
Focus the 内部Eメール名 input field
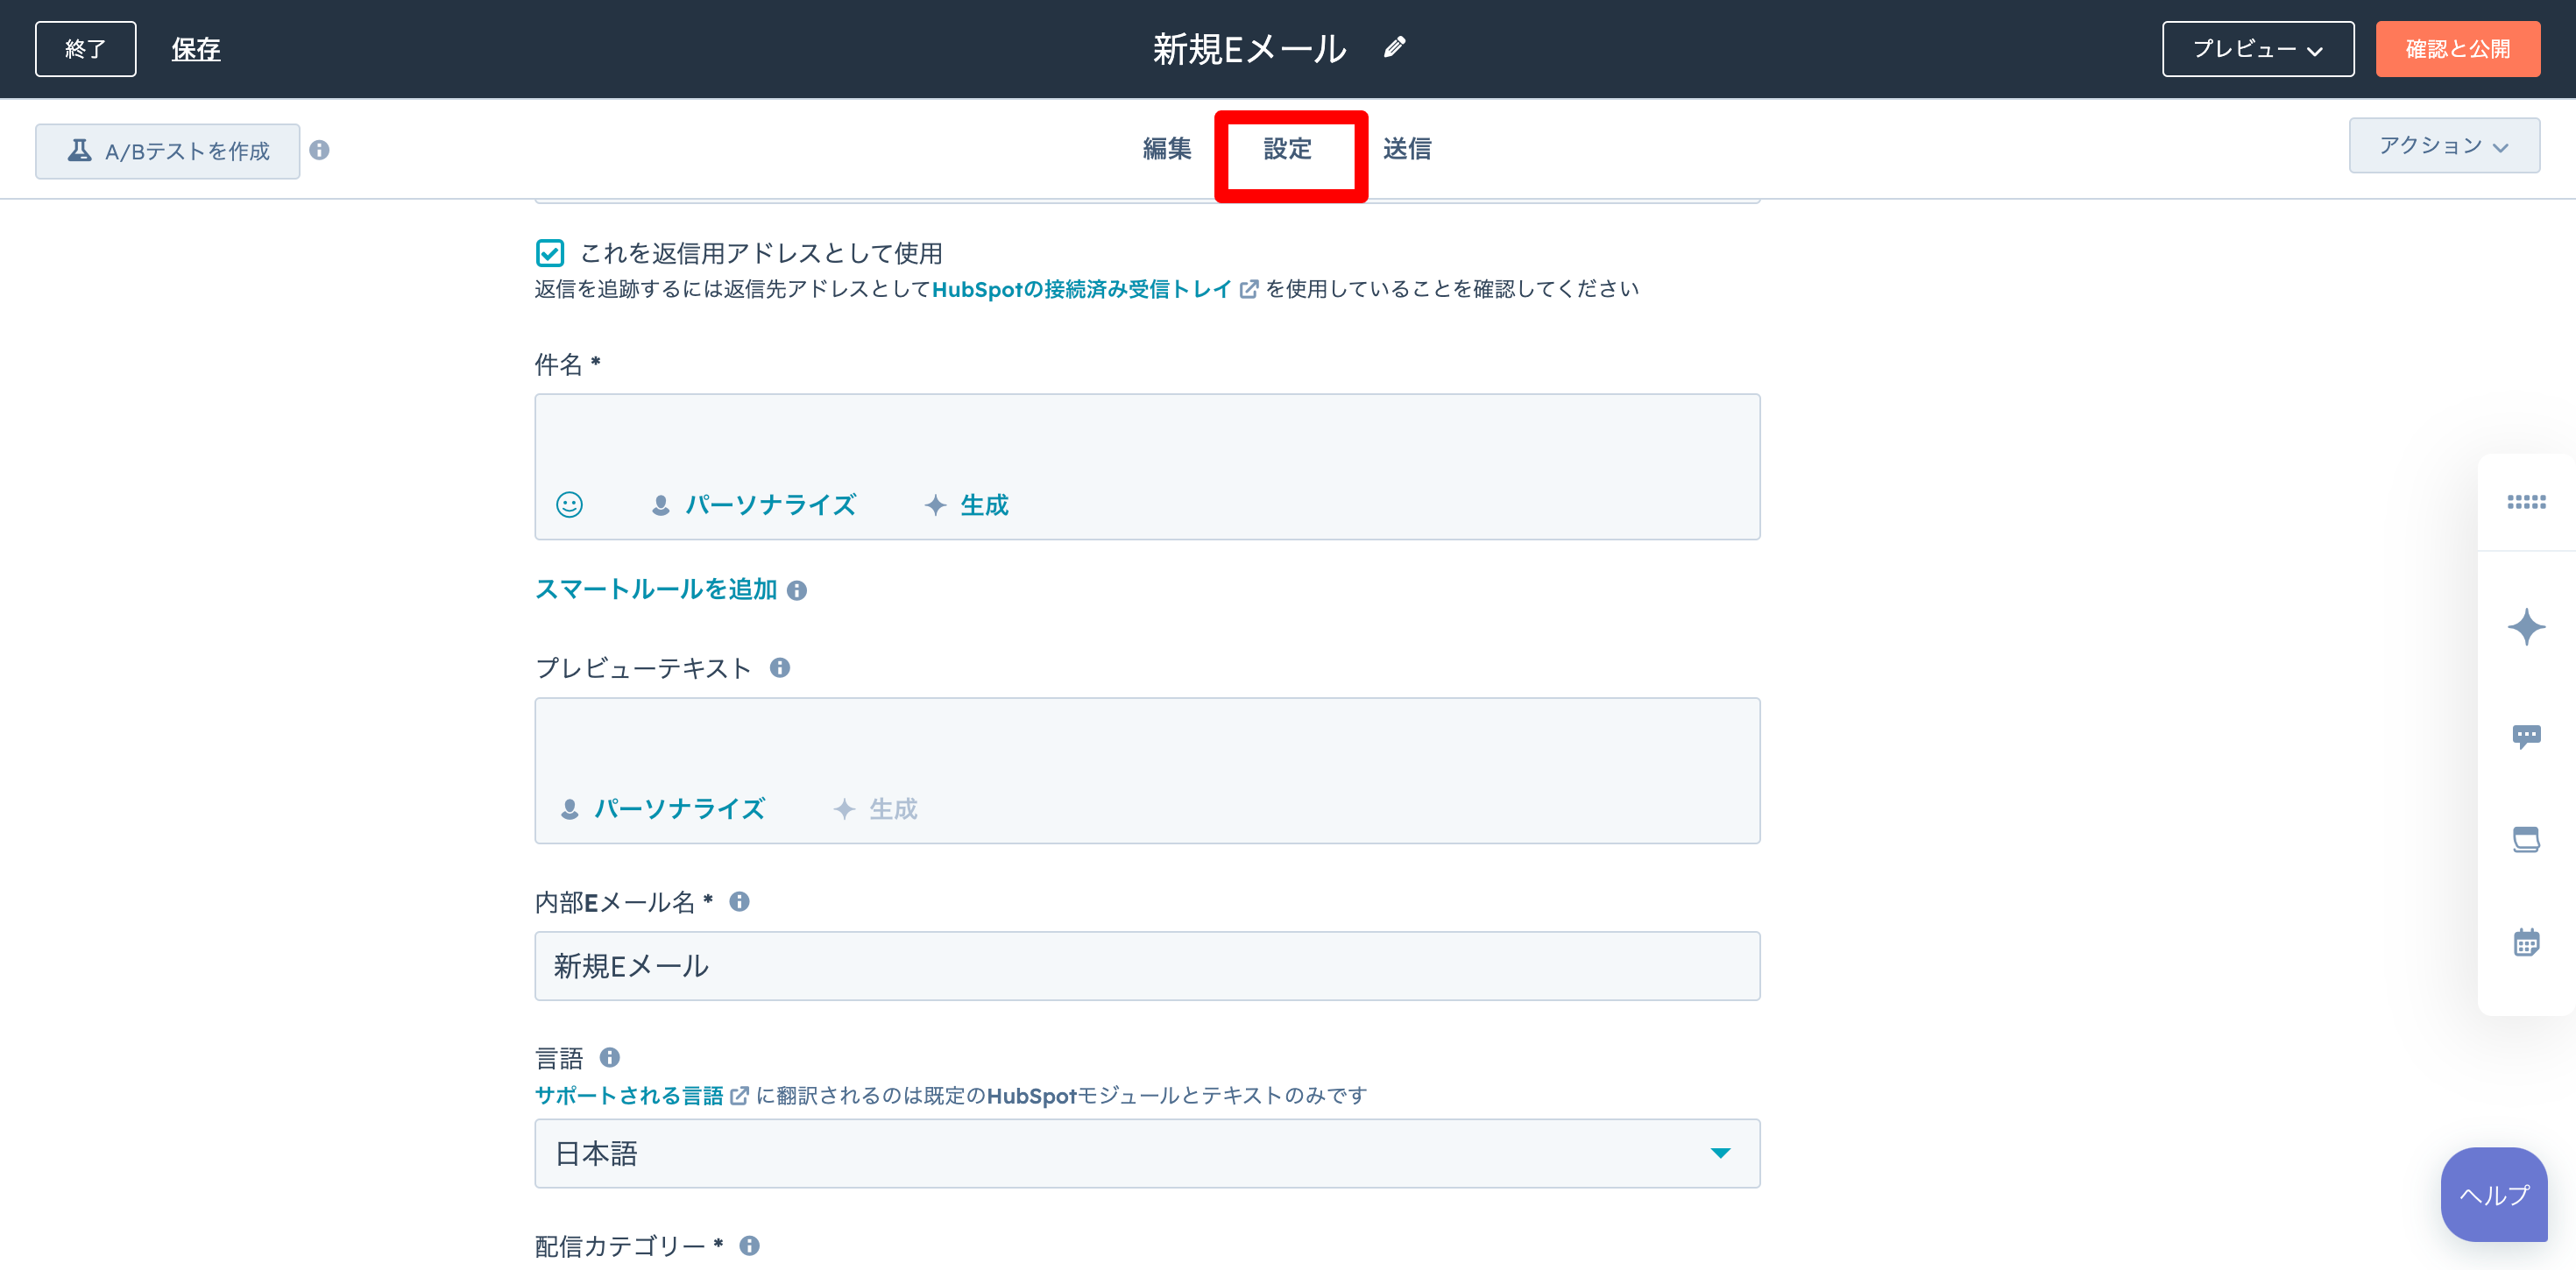[1147, 966]
